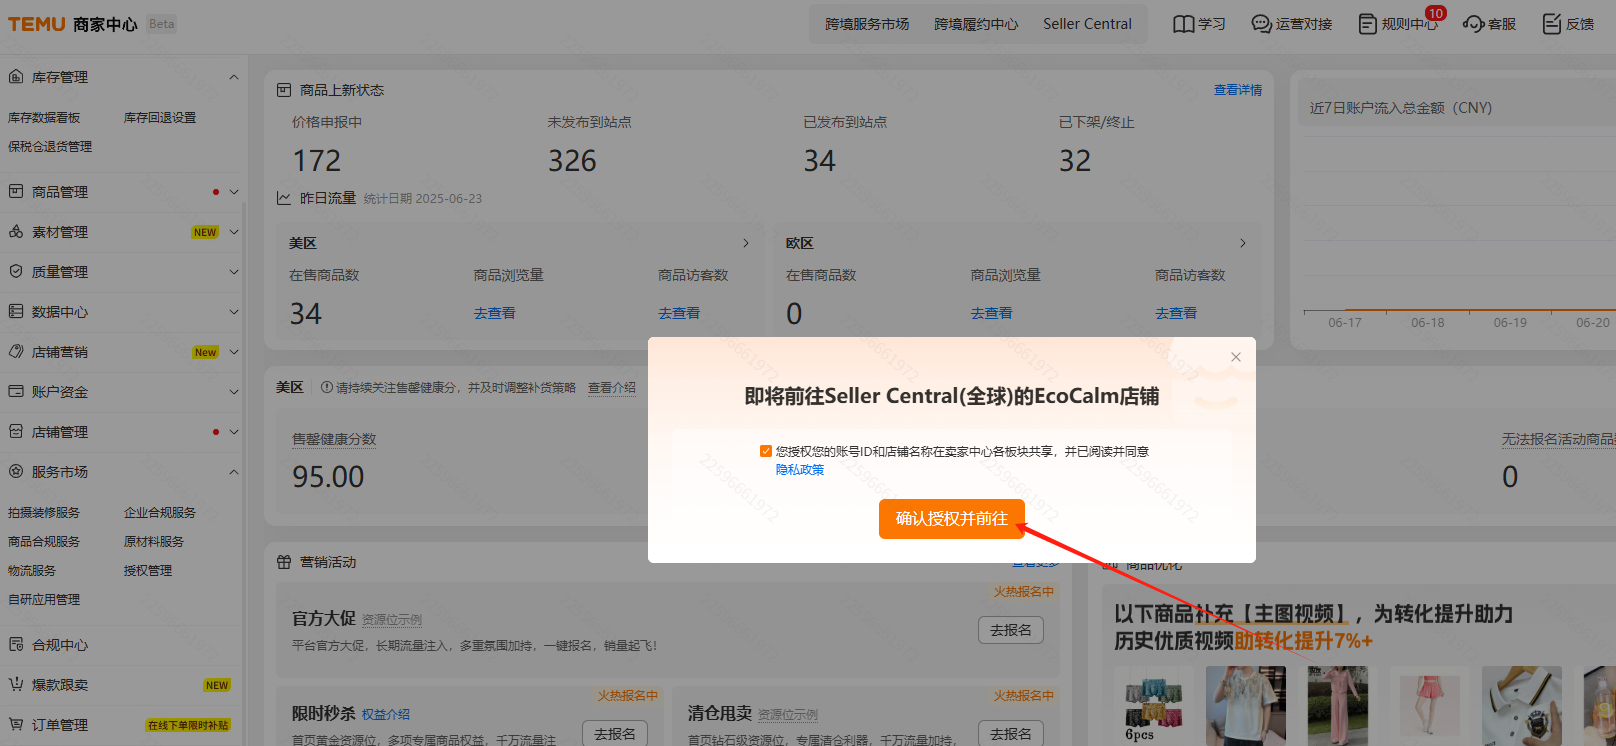Image resolution: width=1616 pixels, height=746 pixels.
Task: Click 去查看 under 美区 商品浏览量
Action: point(495,313)
